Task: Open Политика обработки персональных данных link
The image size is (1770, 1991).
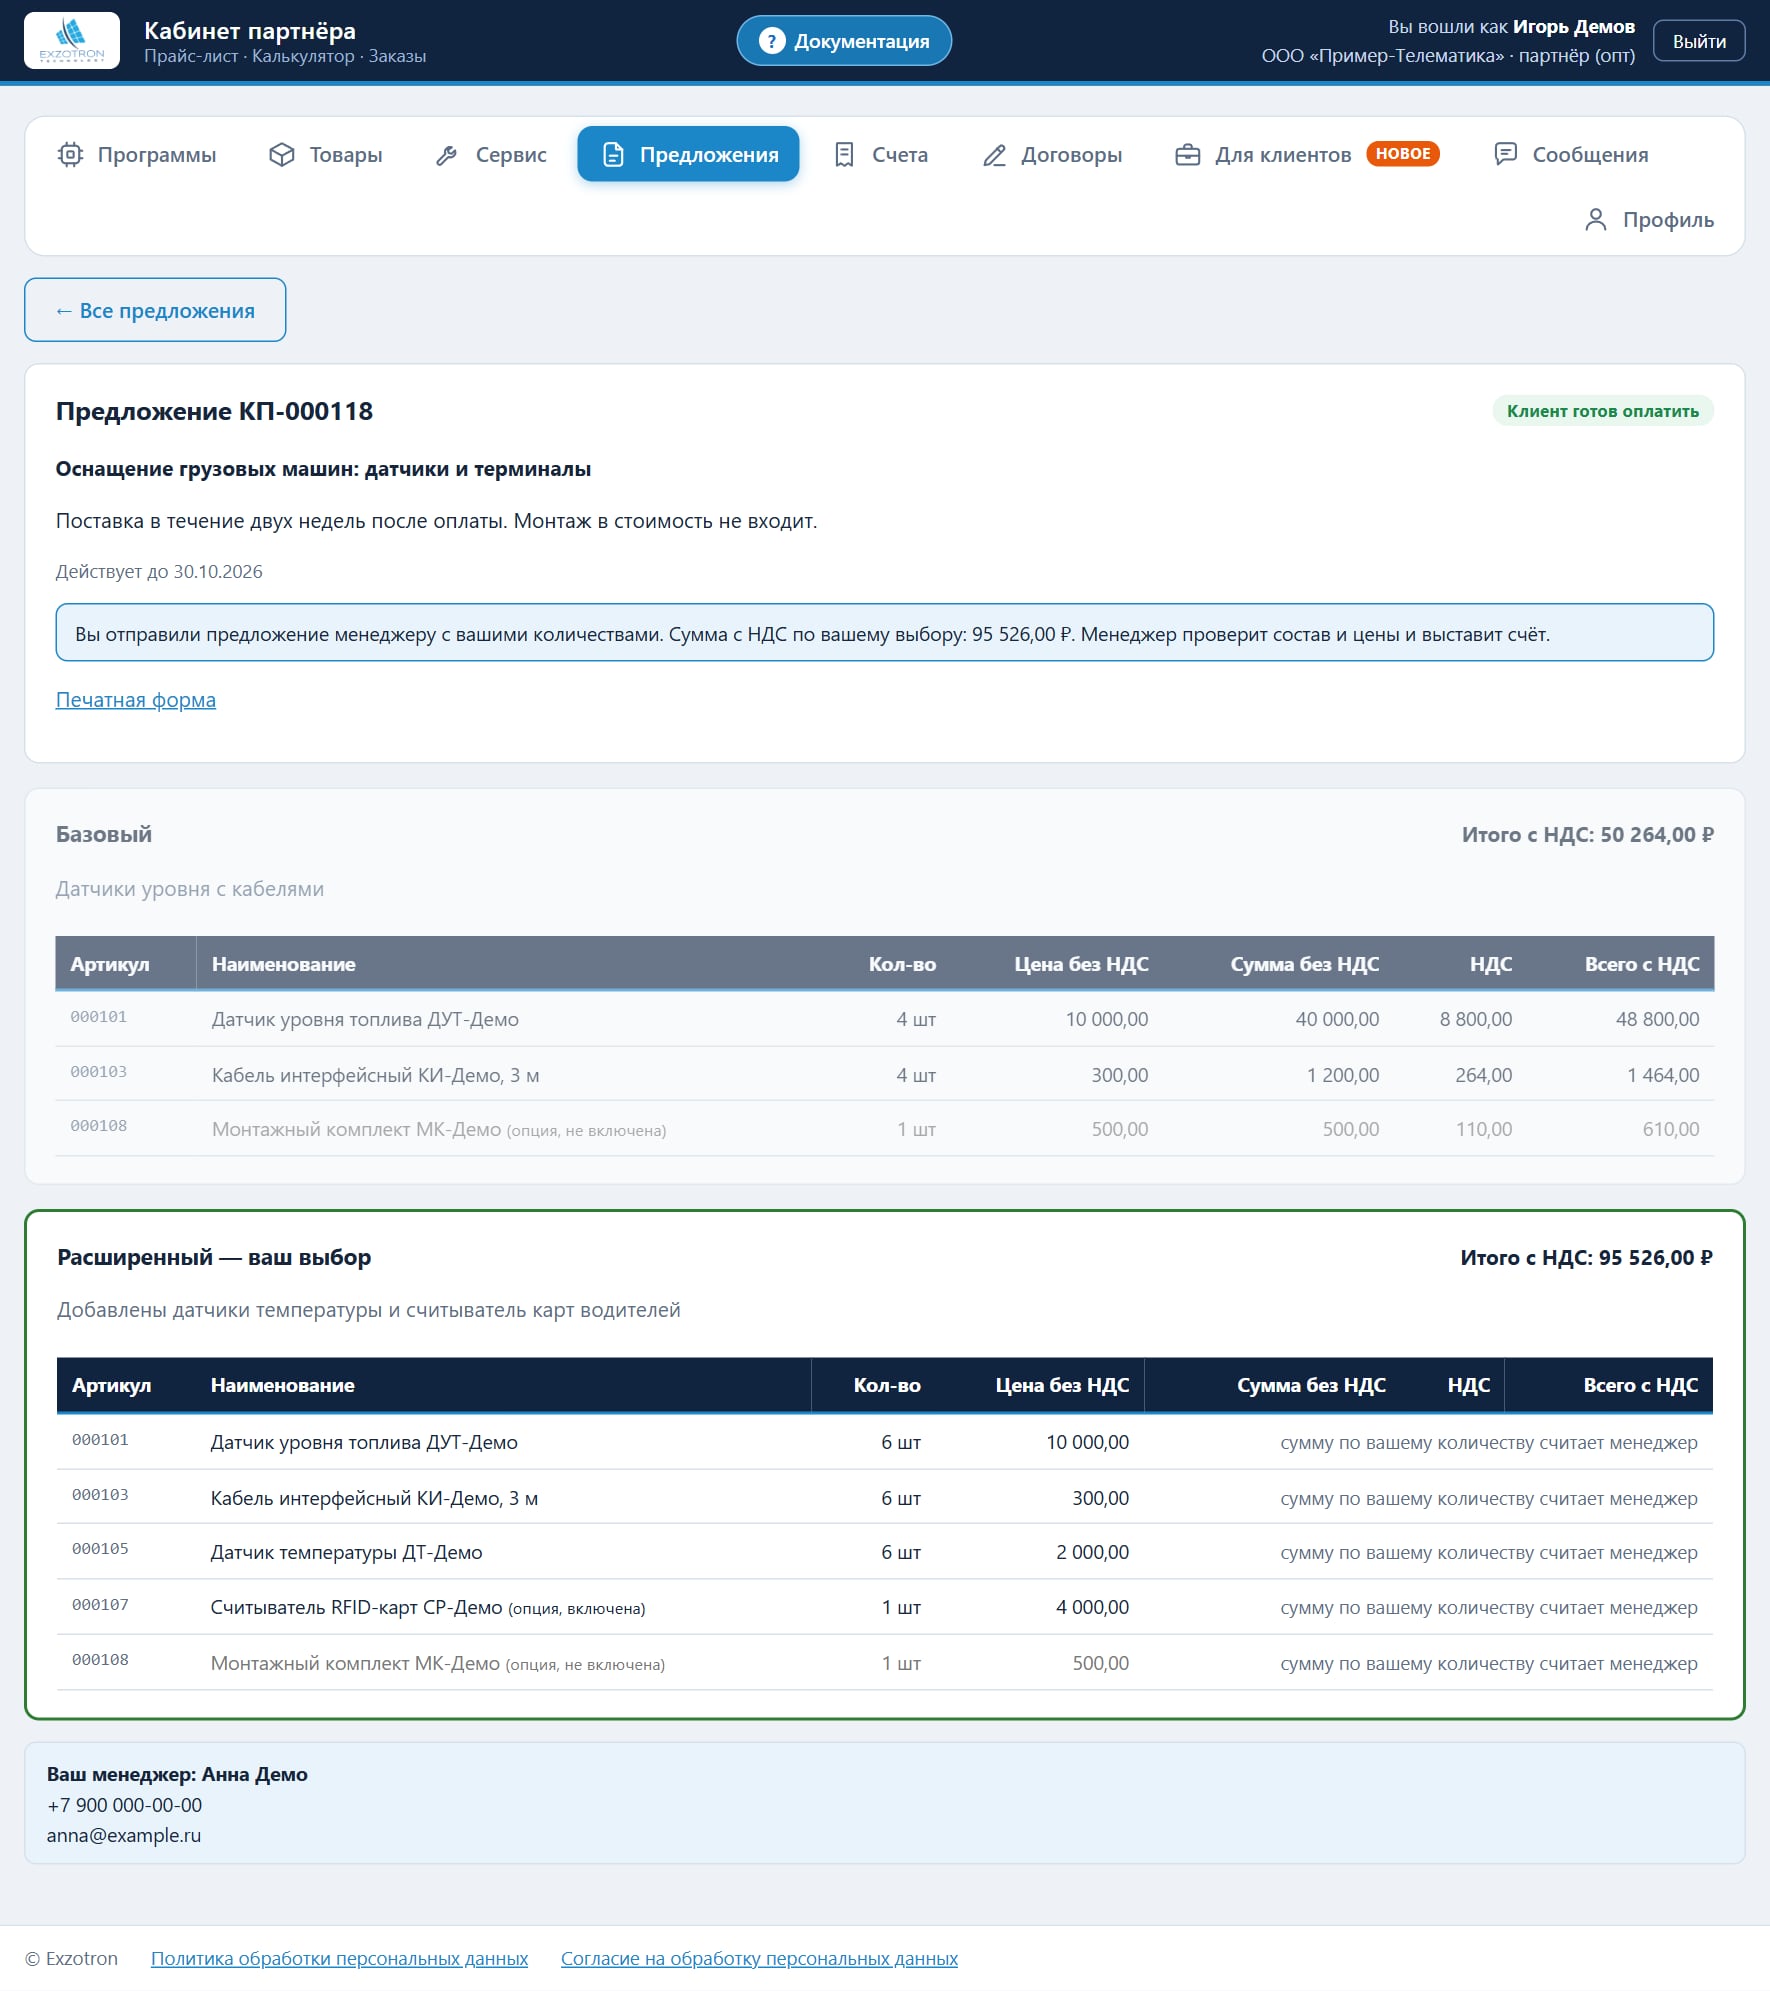Action: click(x=339, y=1958)
